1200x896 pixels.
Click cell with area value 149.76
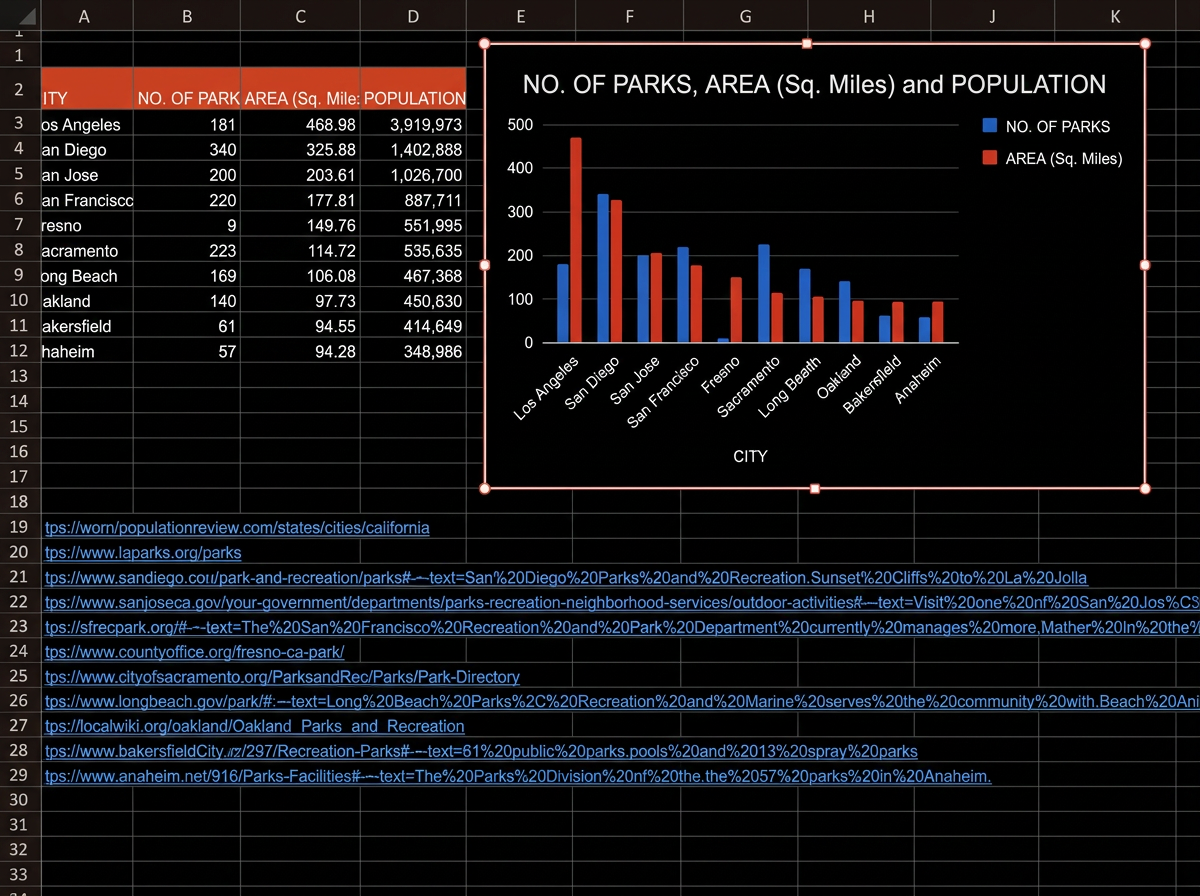pos(301,226)
